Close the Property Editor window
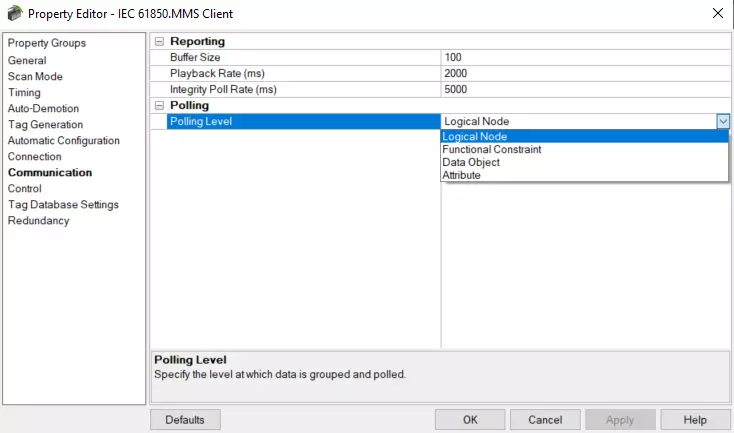Screen dimensions: 734x433 [718, 13]
